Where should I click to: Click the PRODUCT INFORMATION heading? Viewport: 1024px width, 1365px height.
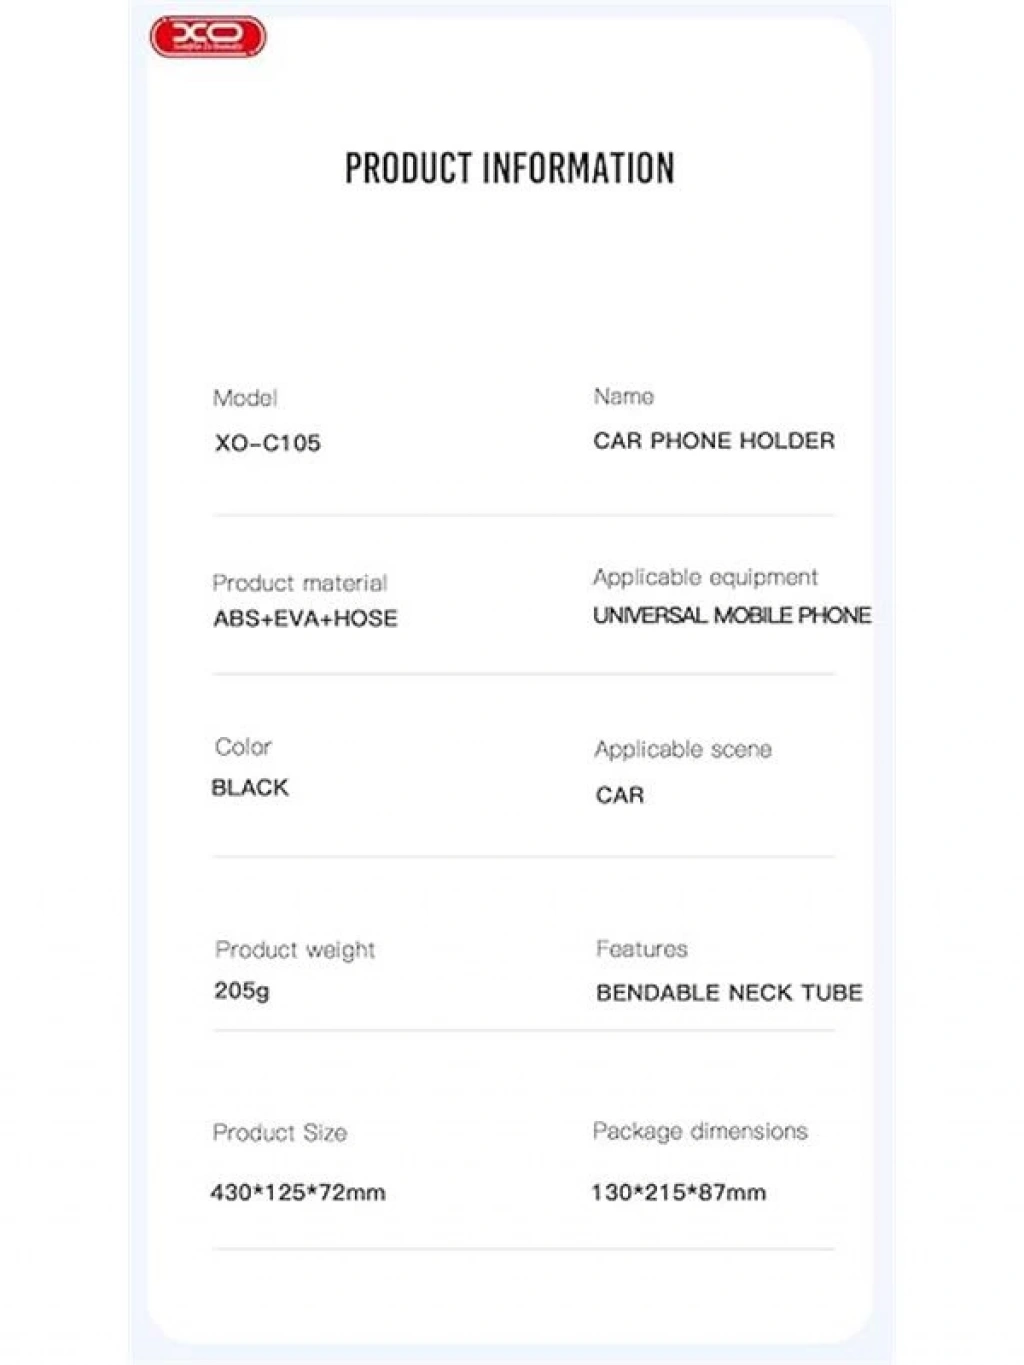tap(510, 168)
